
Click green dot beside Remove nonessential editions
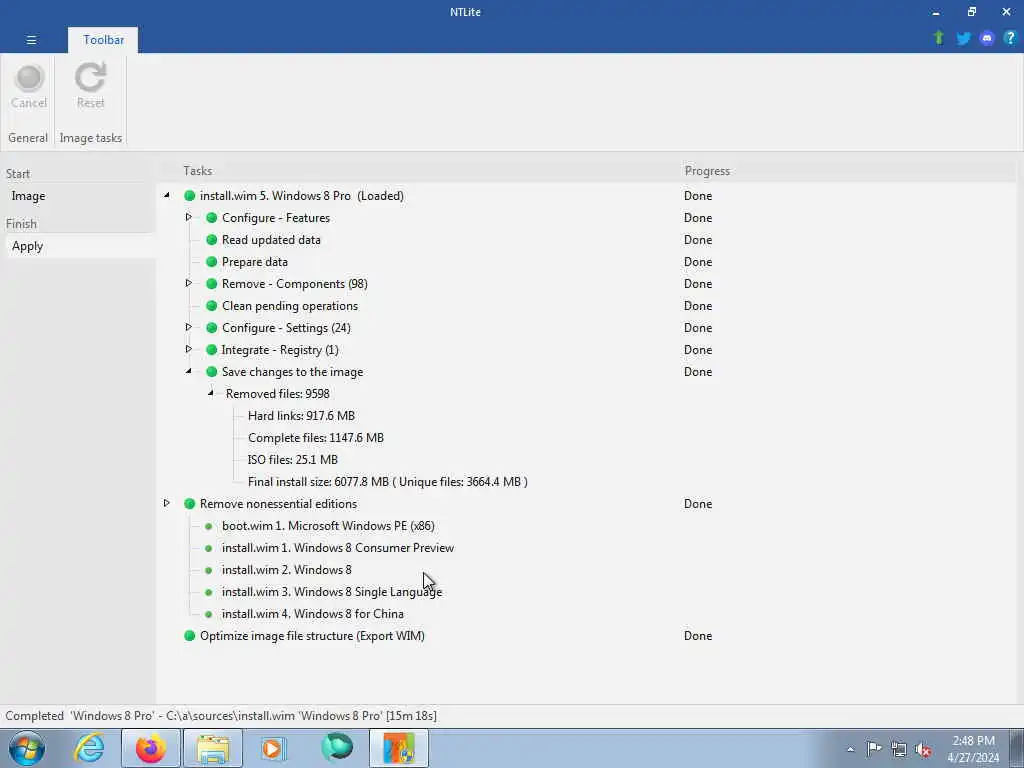[189, 504]
